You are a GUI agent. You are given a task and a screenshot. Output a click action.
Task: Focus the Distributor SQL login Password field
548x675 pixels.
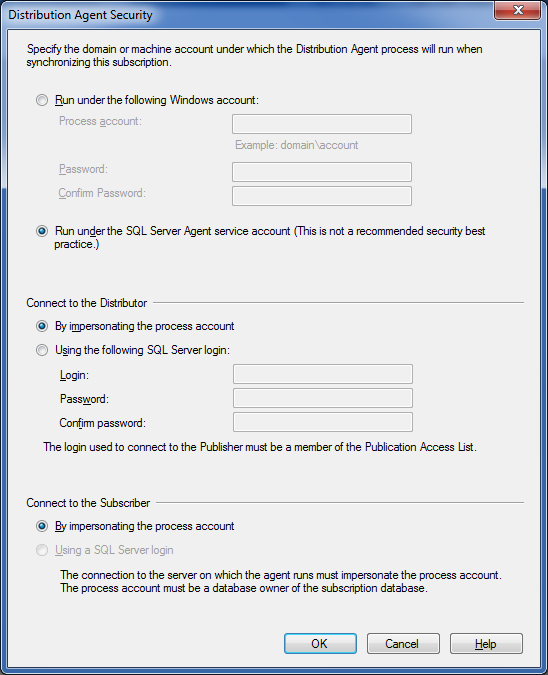[x=323, y=398]
